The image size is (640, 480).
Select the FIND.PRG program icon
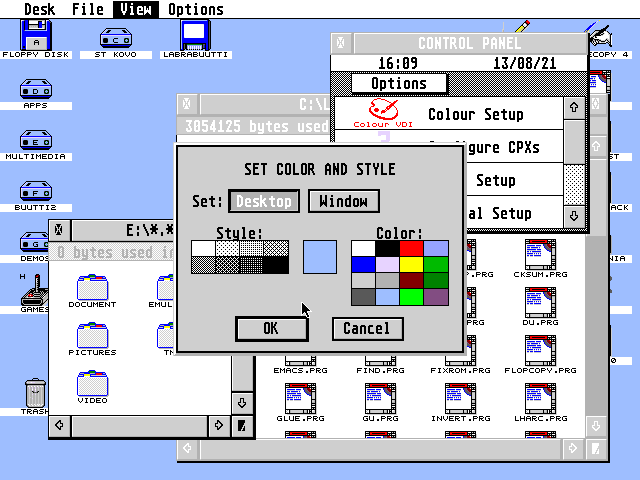point(380,365)
